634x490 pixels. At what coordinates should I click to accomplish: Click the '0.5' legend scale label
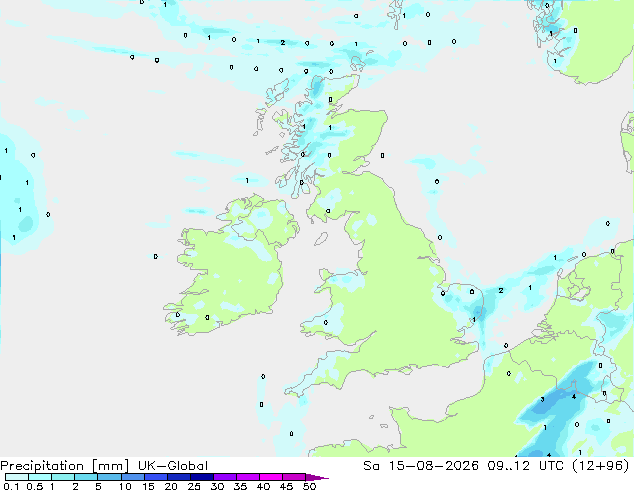(x=34, y=486)
